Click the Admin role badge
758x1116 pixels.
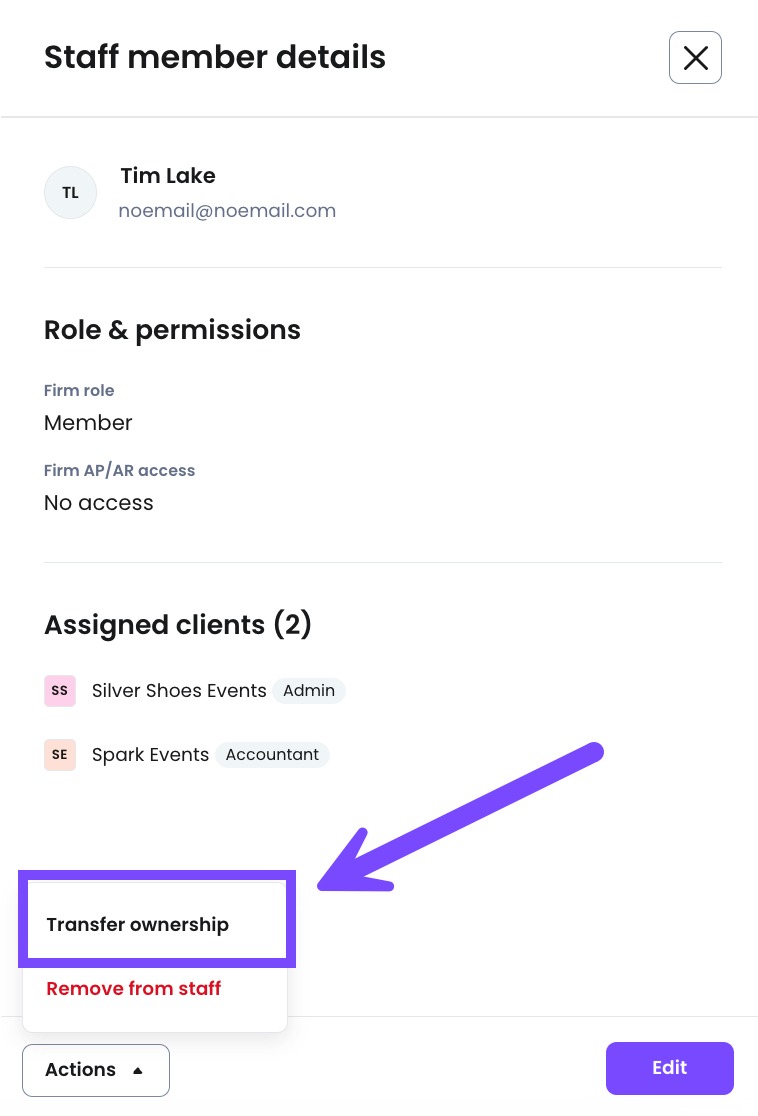point(309,690)
